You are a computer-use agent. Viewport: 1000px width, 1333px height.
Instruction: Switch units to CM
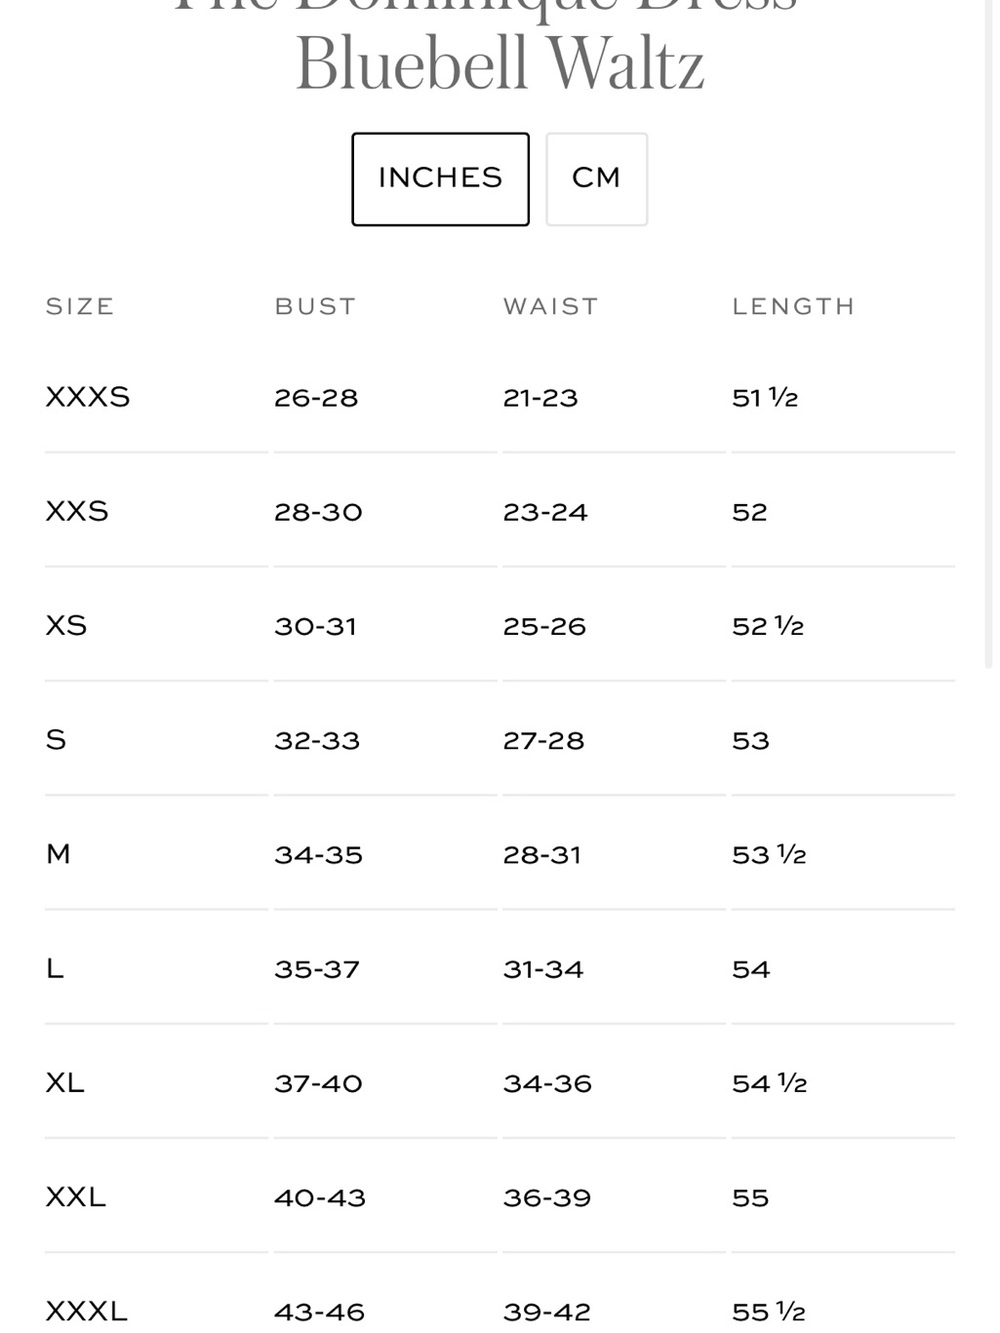coord(597,179)
